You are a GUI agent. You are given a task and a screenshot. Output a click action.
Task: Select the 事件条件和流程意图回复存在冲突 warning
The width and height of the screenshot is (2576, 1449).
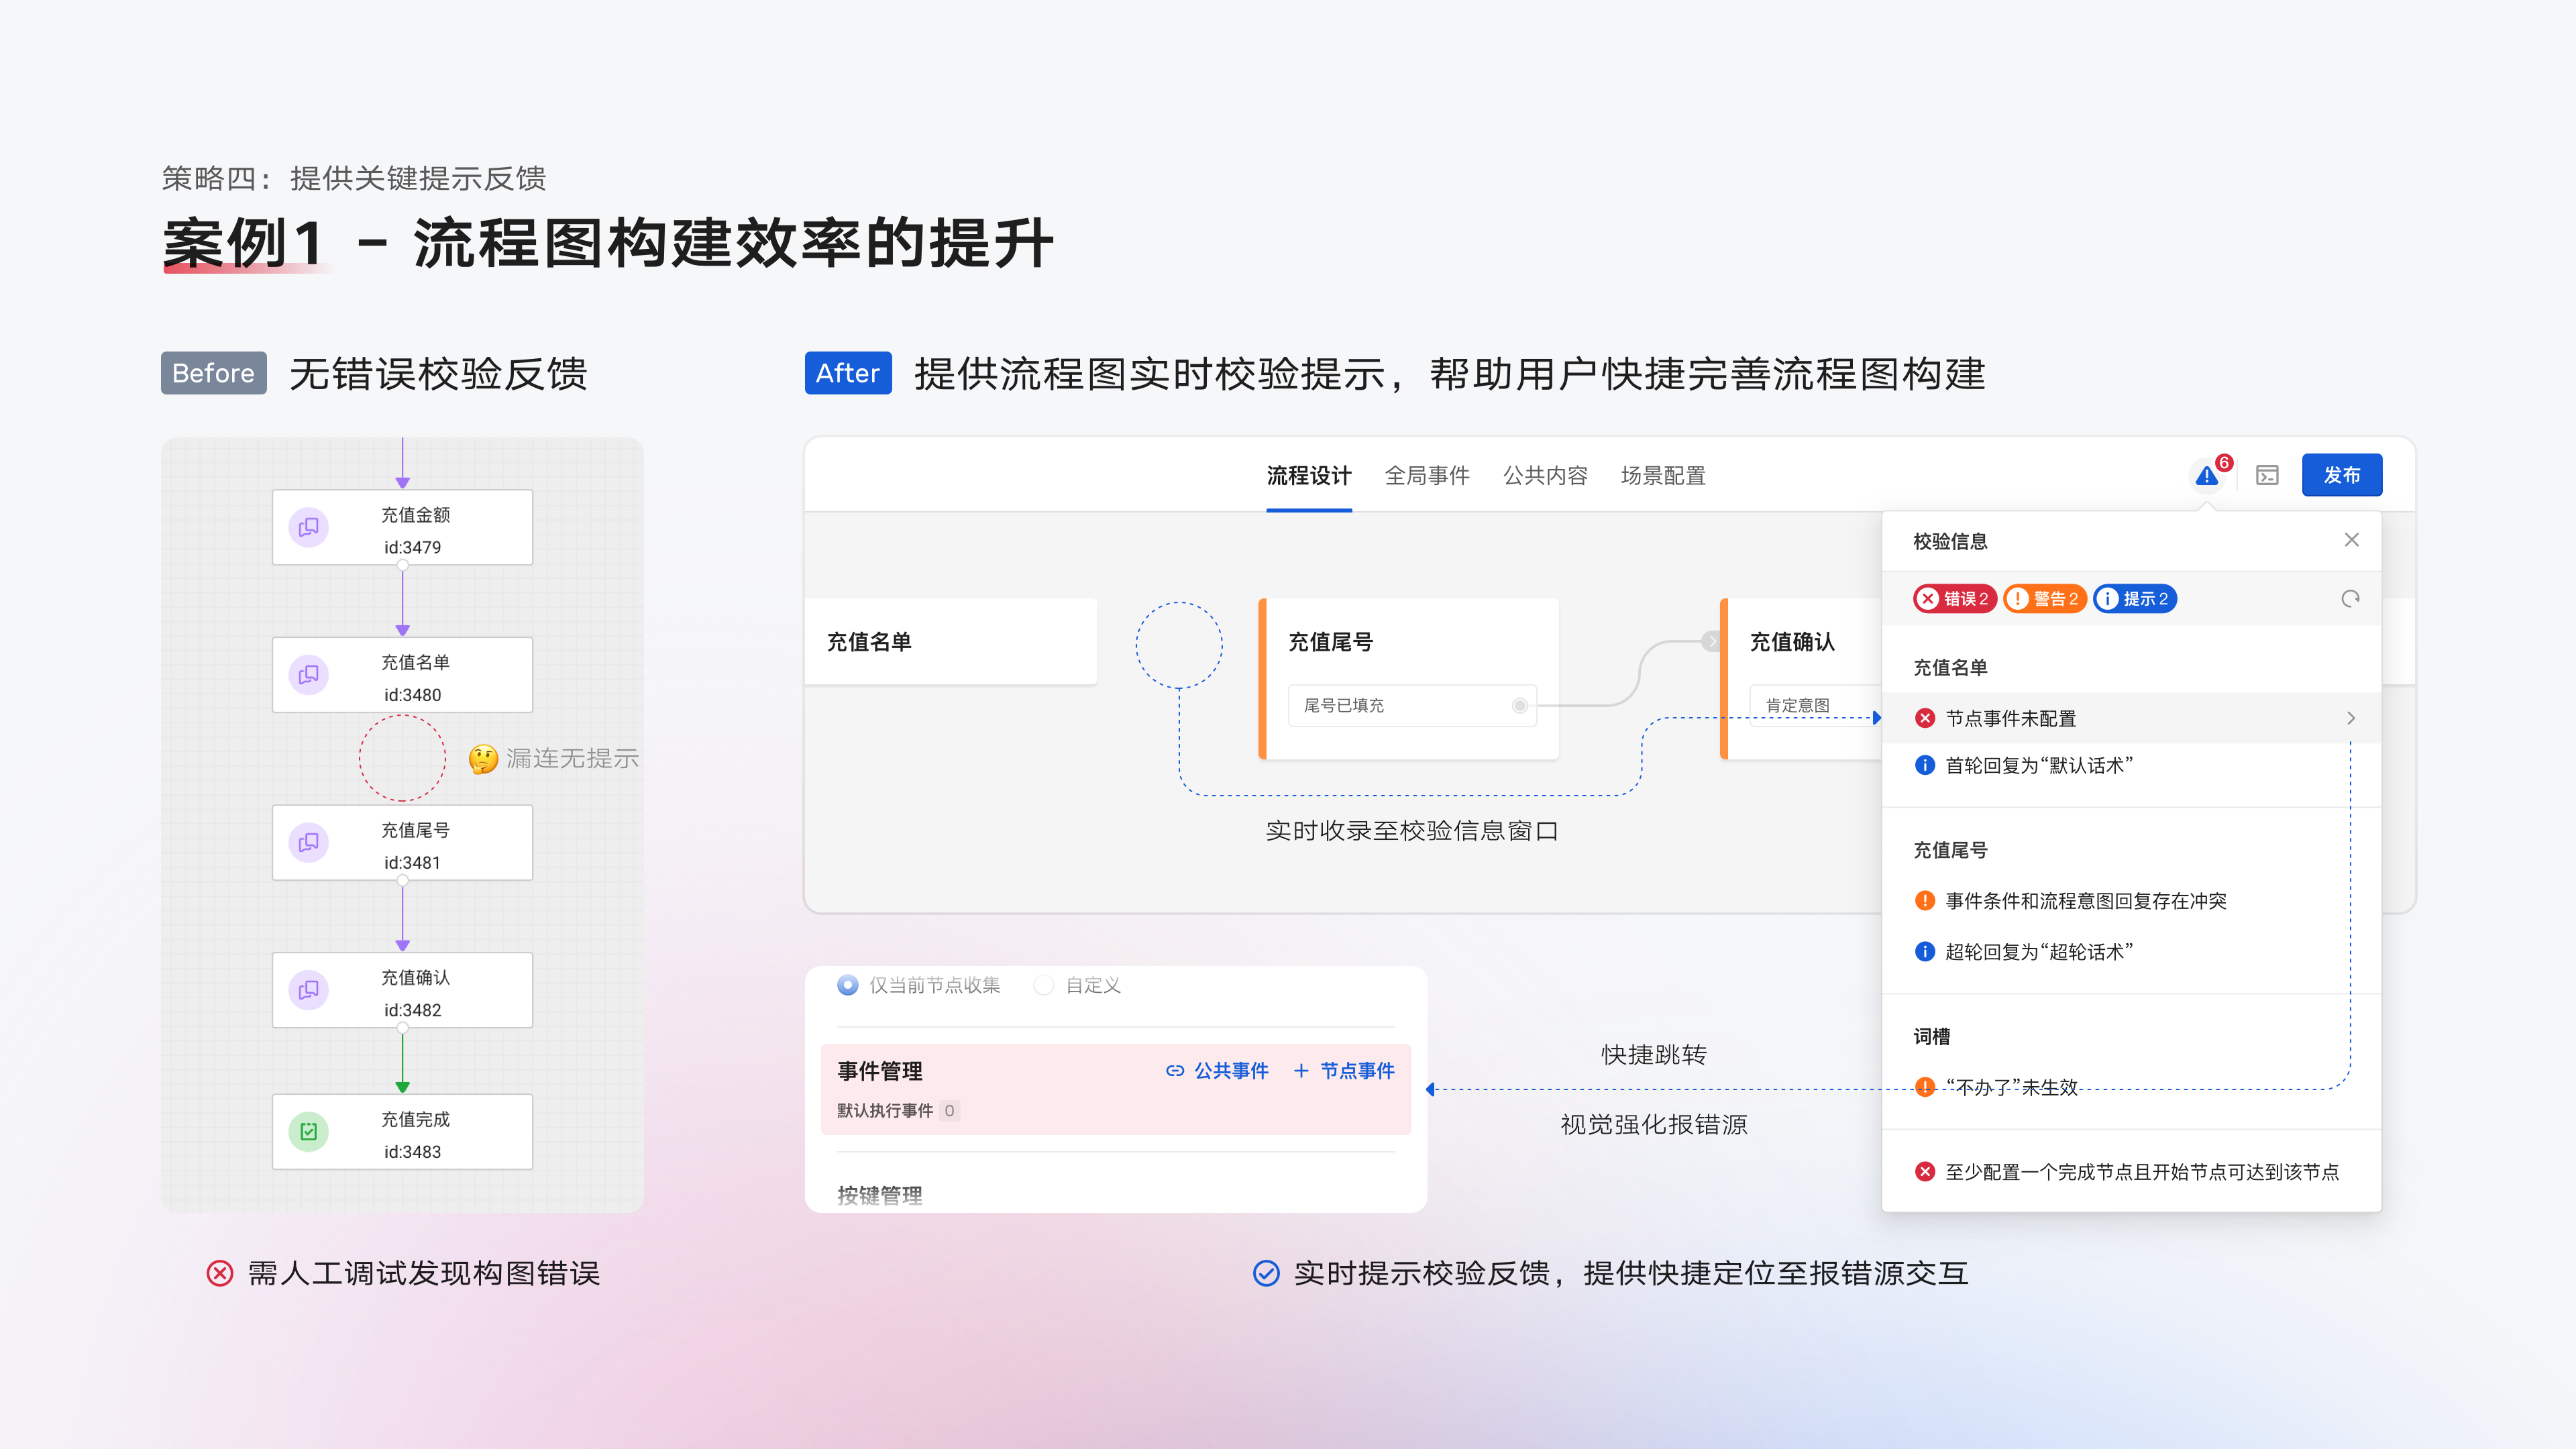click(2085, 901)
